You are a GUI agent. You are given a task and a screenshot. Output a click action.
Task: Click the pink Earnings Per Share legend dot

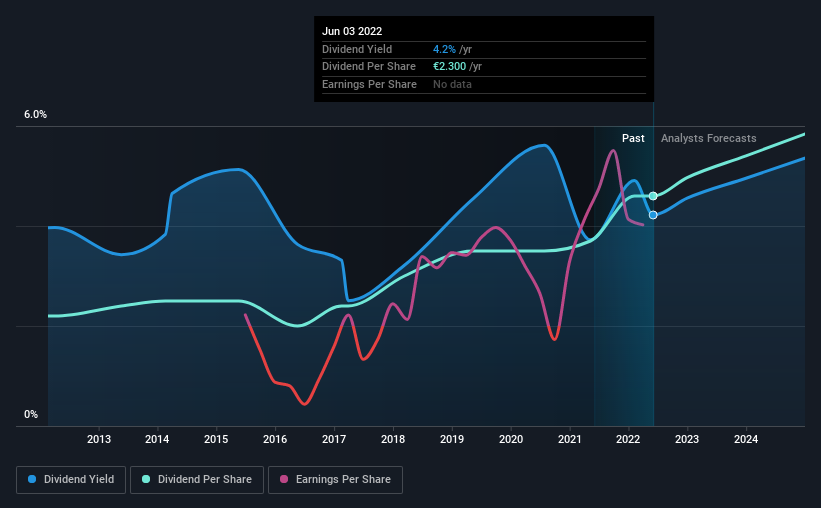click(284, 479)
